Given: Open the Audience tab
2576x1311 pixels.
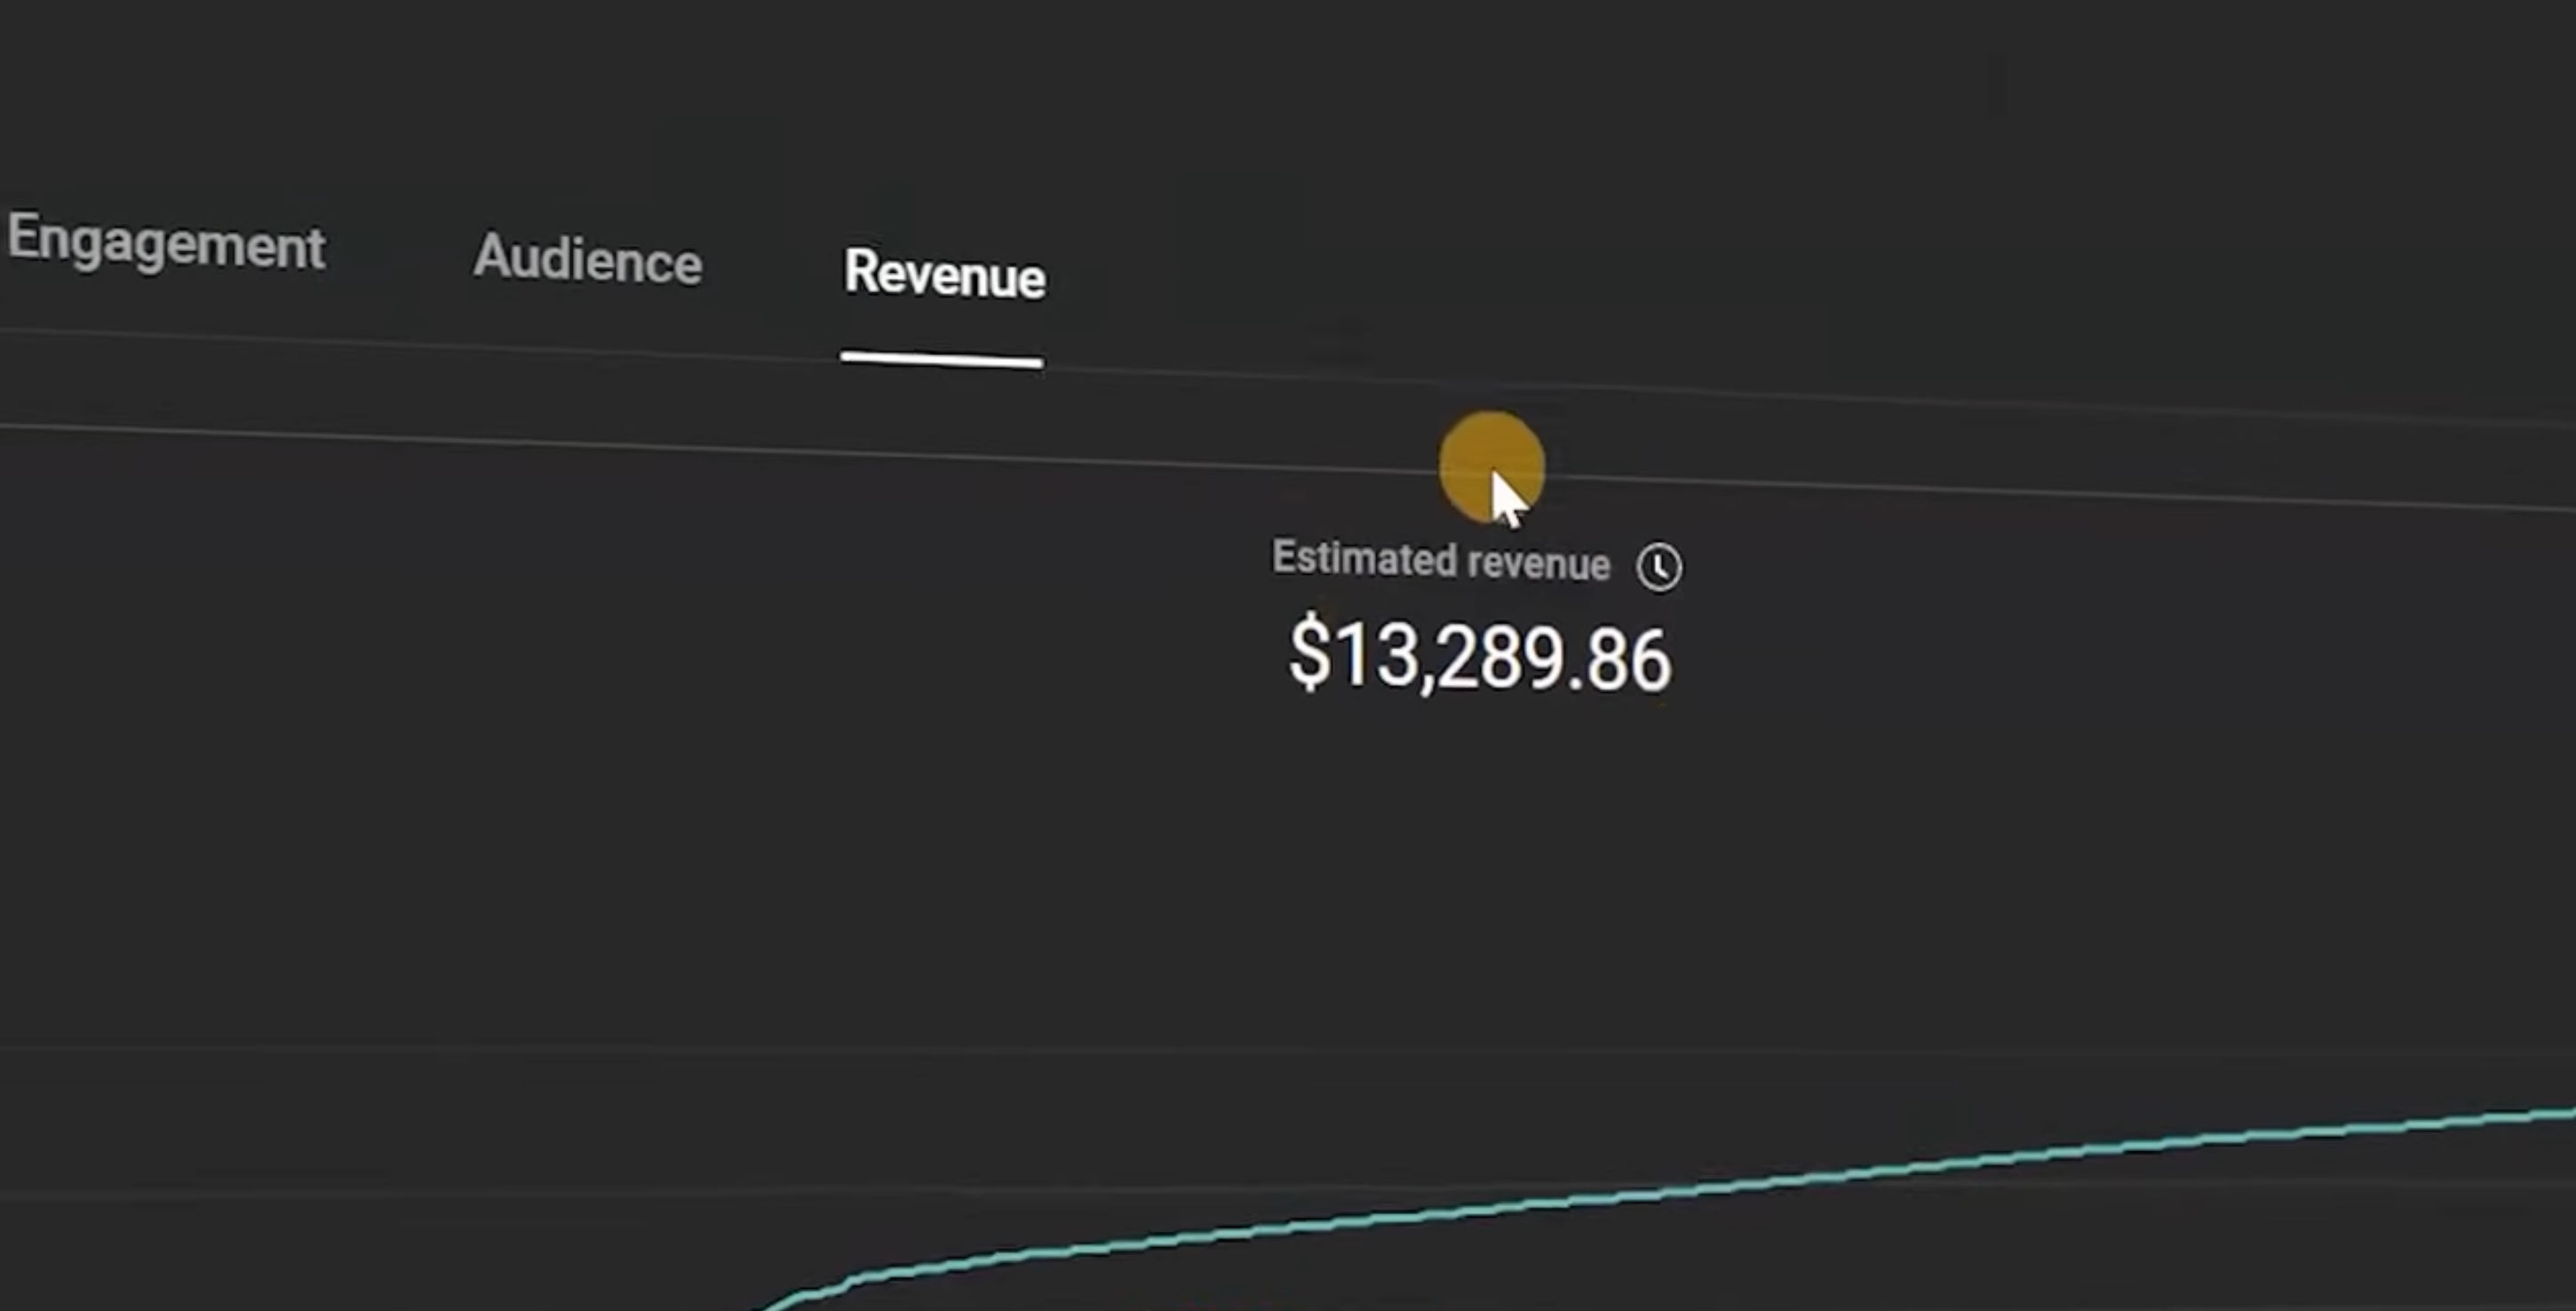Looking at the screenshot, I should (x=587, y=259).
